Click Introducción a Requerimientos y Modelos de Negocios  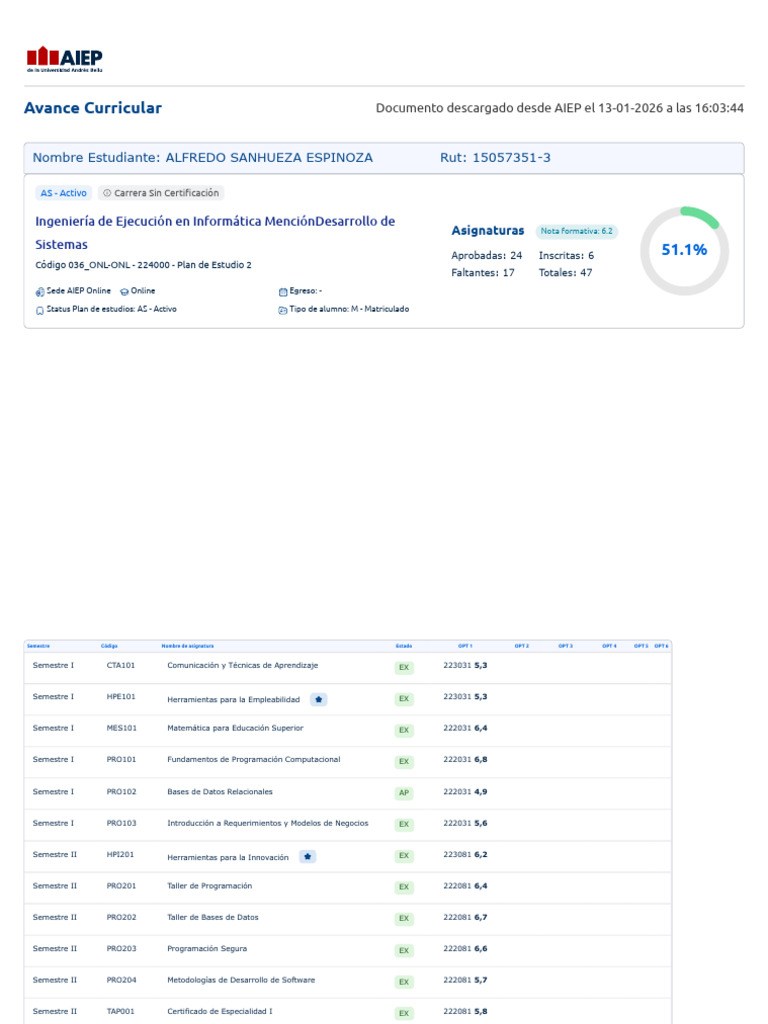pyautogui.click(x=268, y=823)
